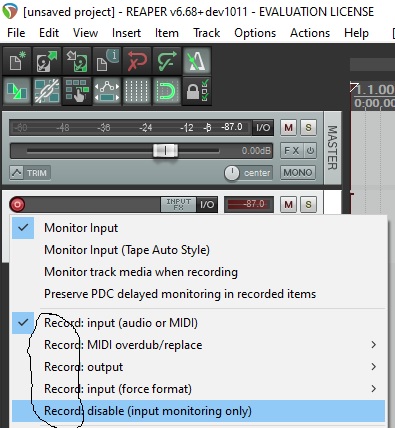Viewport: 395px width, 428px height.
Task: Click the Open project toolbar icon
Action: coord(47,61)
